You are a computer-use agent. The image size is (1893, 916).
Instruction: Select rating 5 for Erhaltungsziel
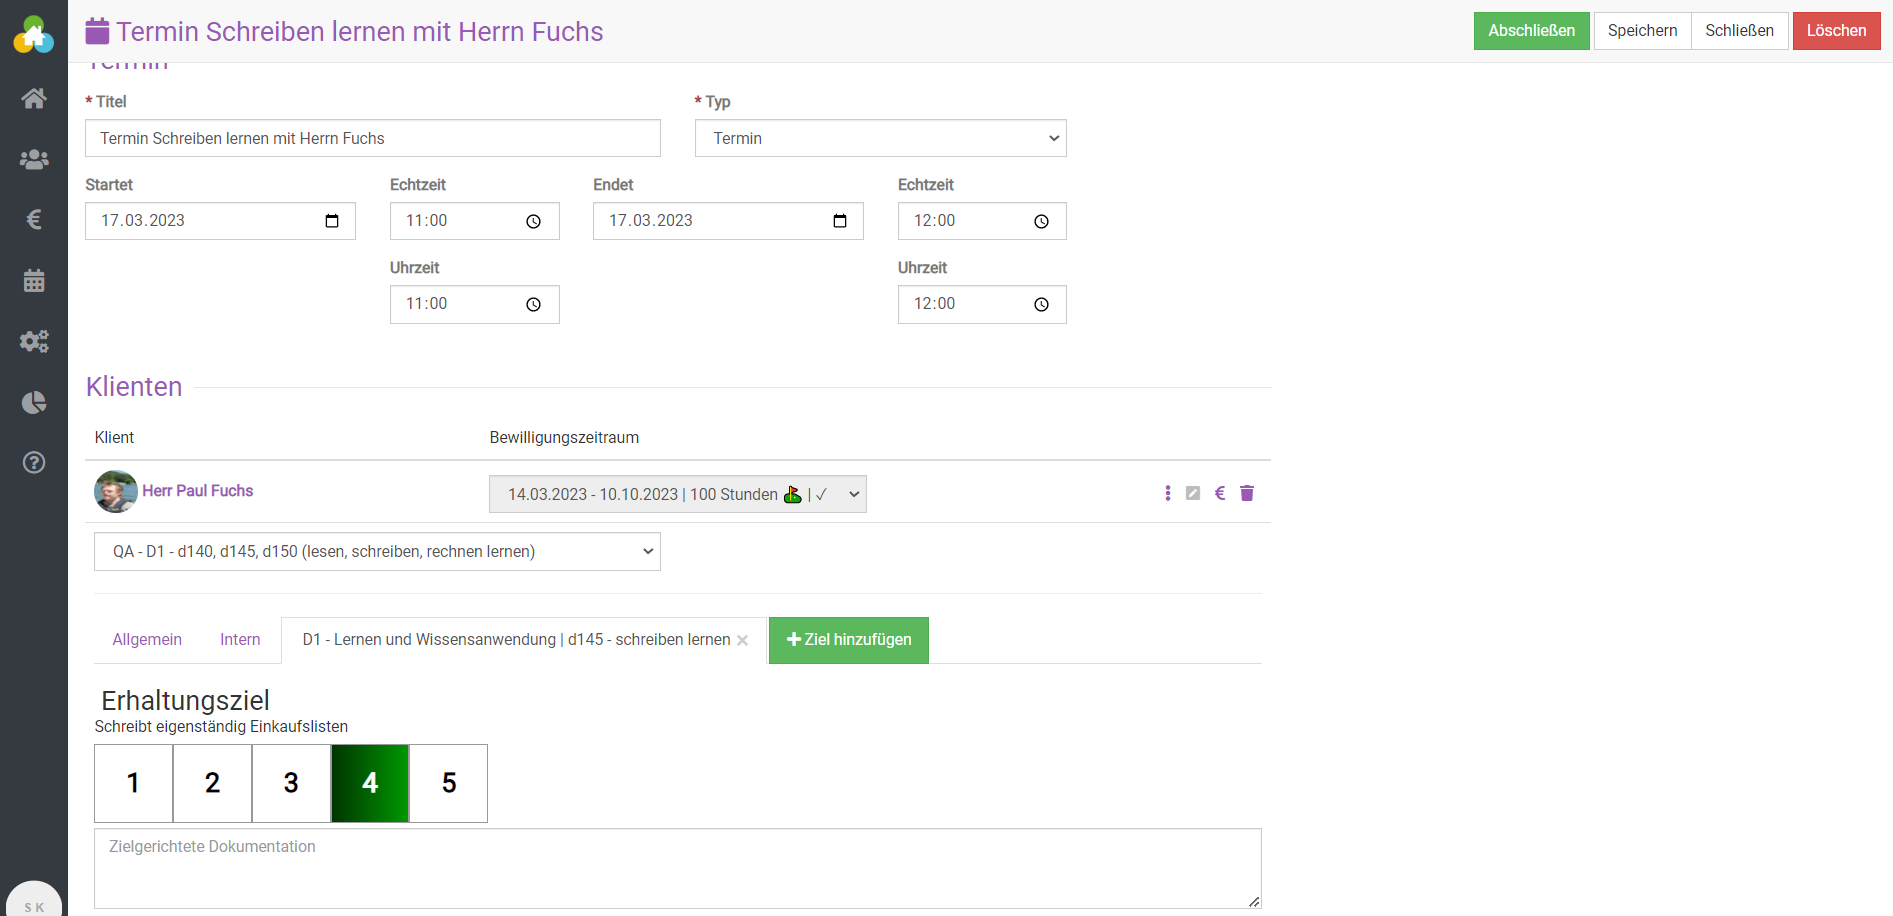coord(449,783)
